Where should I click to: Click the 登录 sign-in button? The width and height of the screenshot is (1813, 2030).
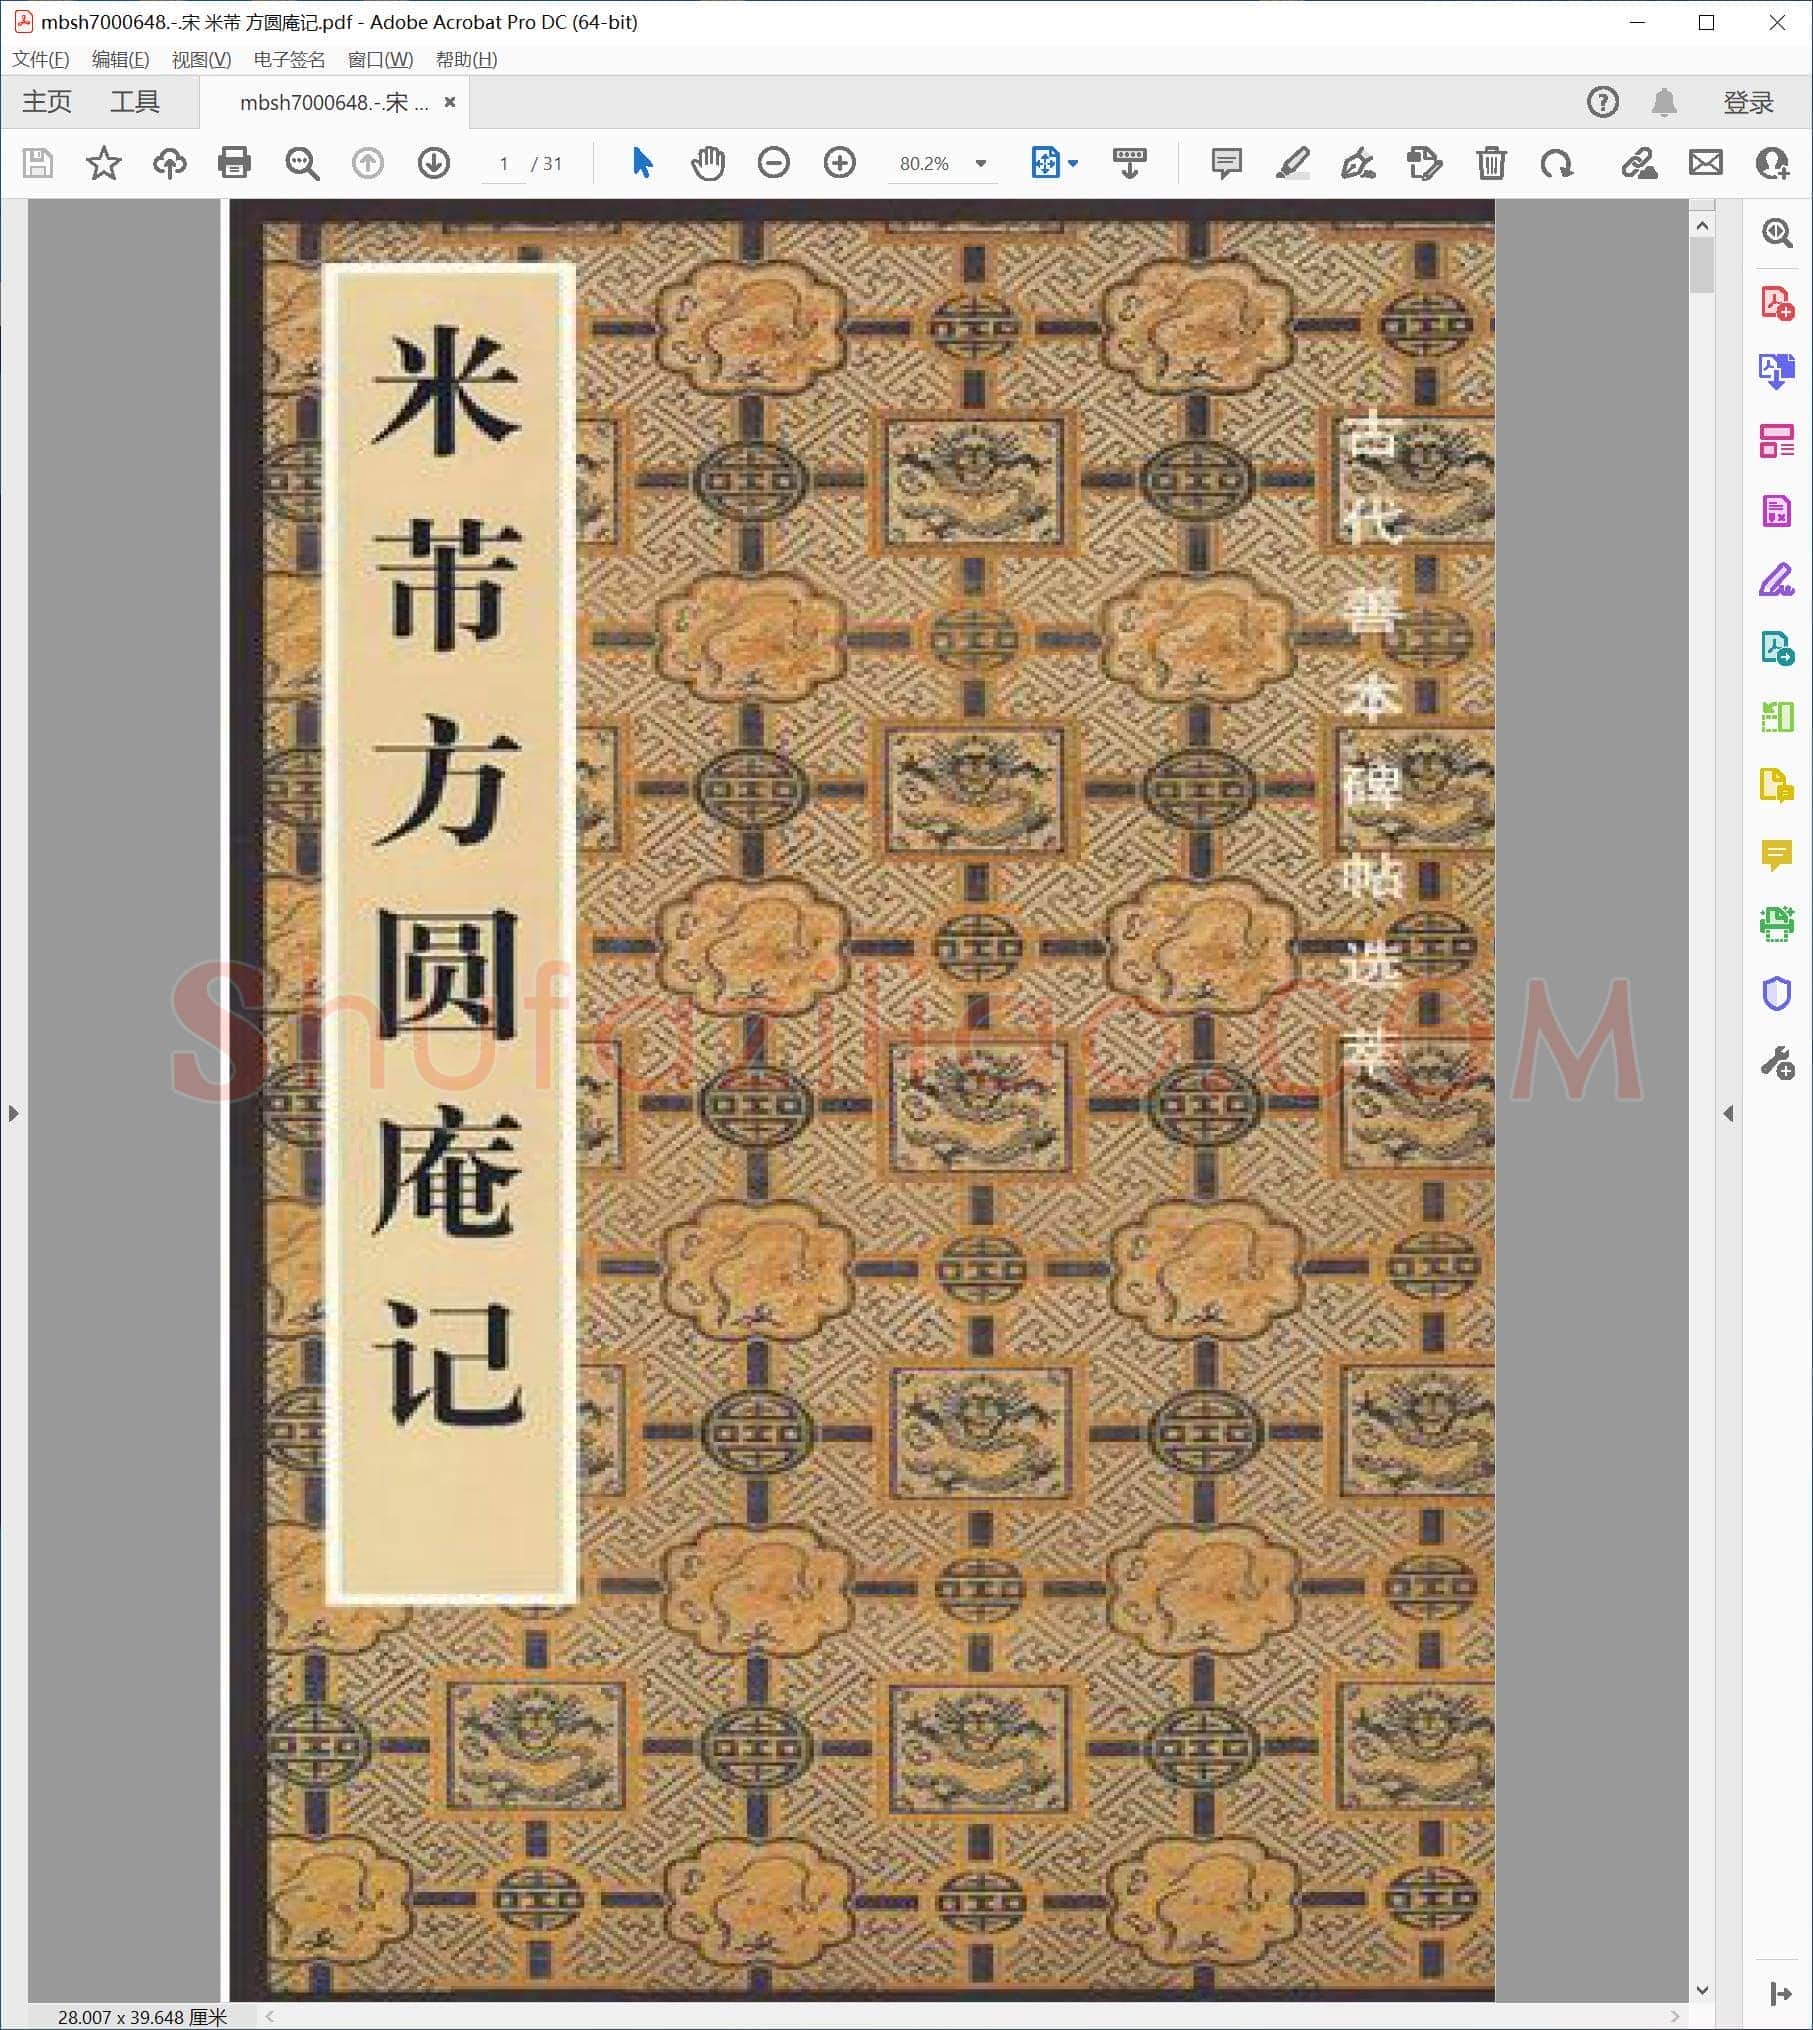point(1748,102)
